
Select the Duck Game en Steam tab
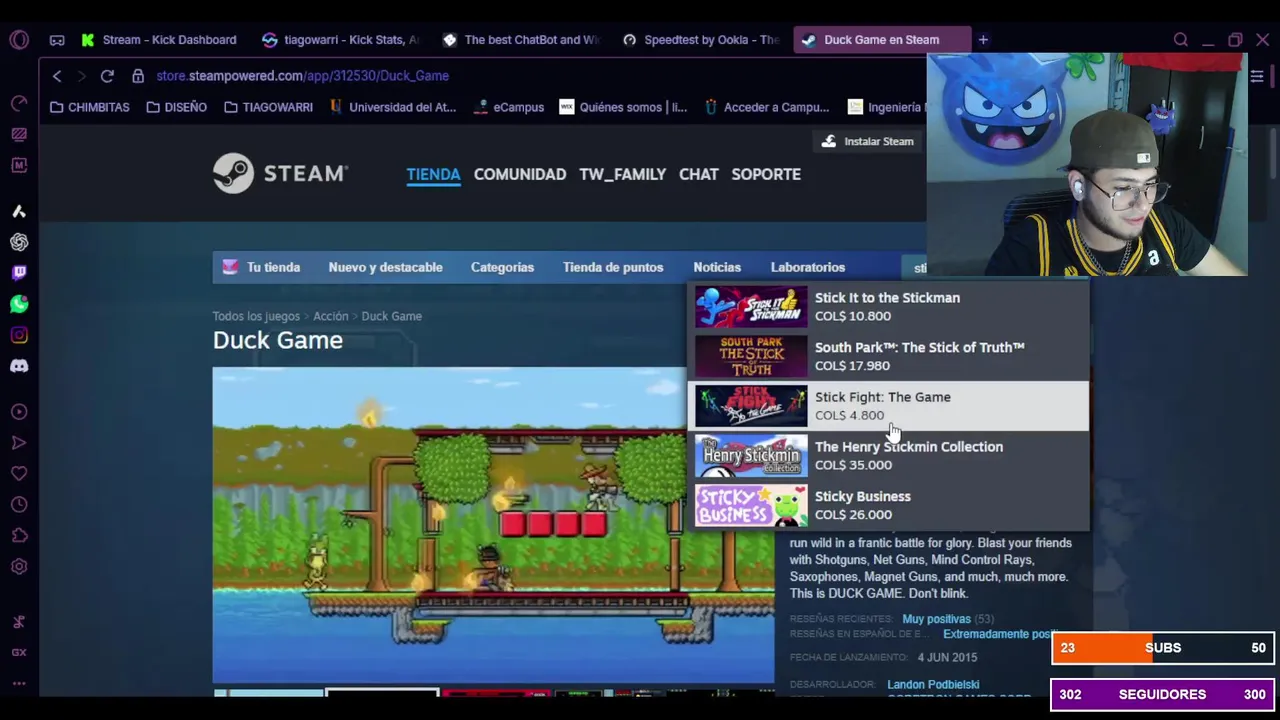tap(880, 40)
